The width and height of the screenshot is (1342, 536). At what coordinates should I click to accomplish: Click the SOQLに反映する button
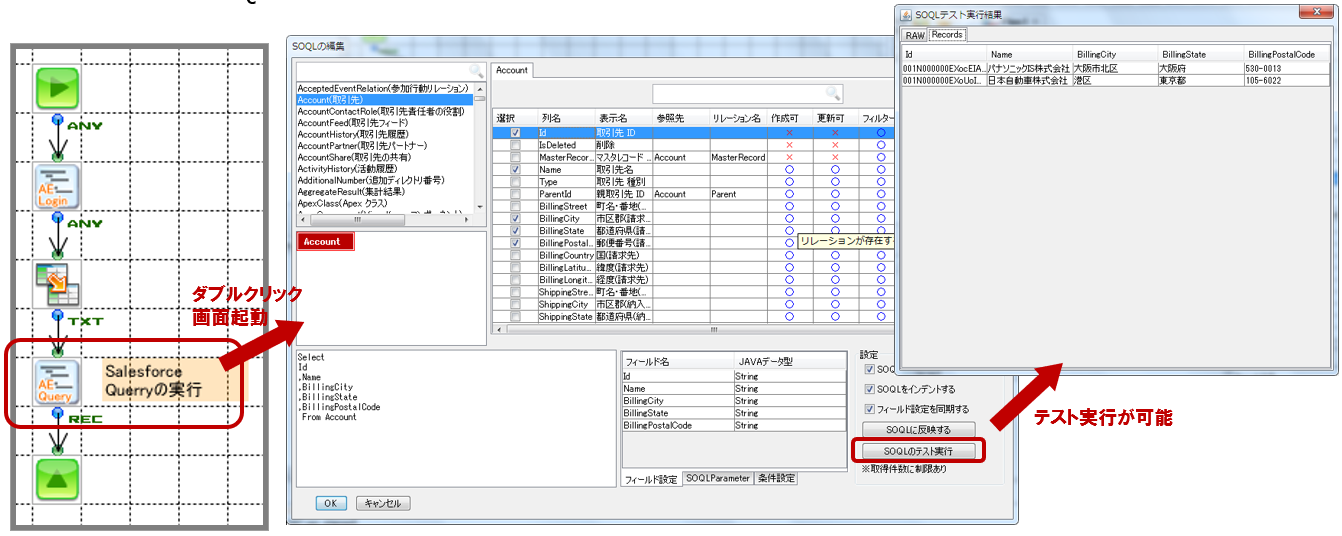[x=918, y=430]
